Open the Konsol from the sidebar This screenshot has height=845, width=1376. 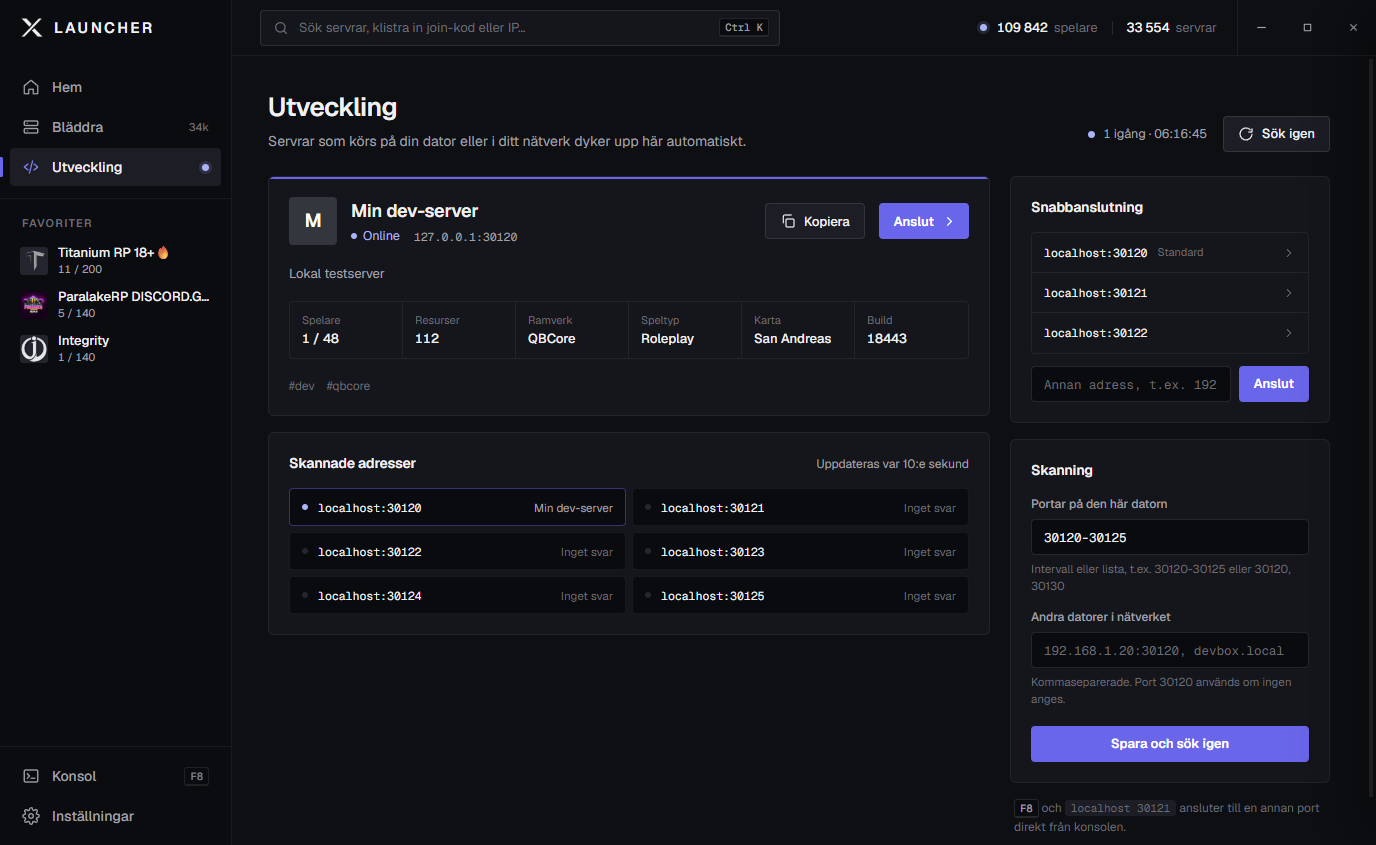tap(115, 776)
